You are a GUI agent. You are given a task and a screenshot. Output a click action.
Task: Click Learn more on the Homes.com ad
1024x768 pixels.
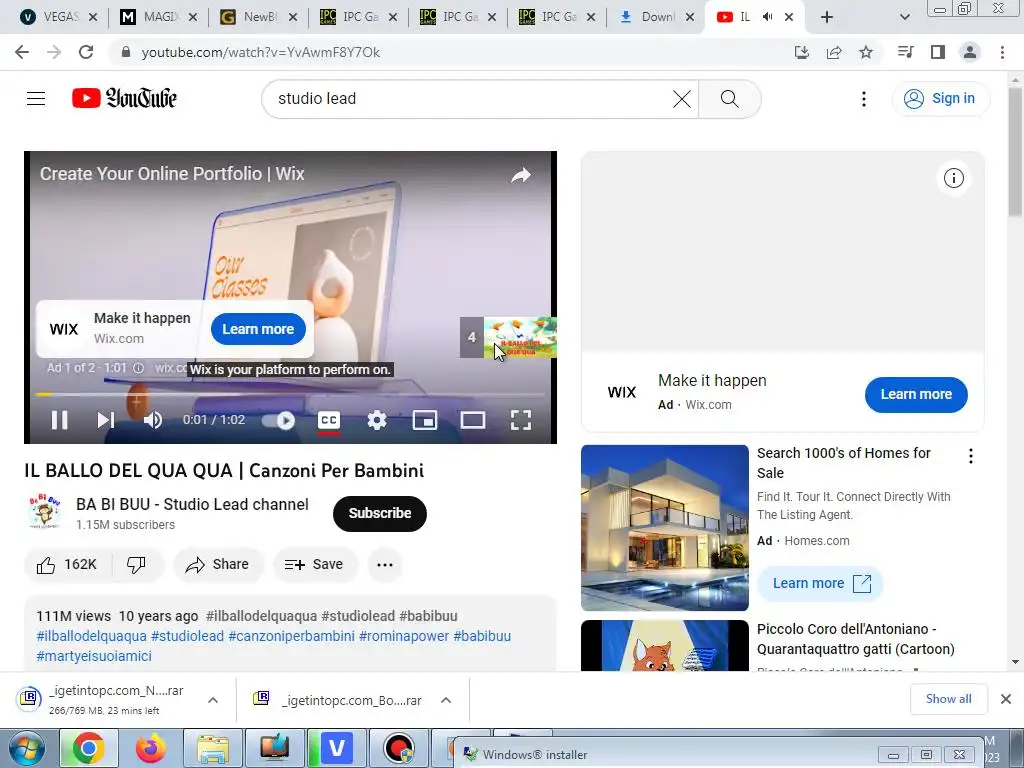[820, 583]
